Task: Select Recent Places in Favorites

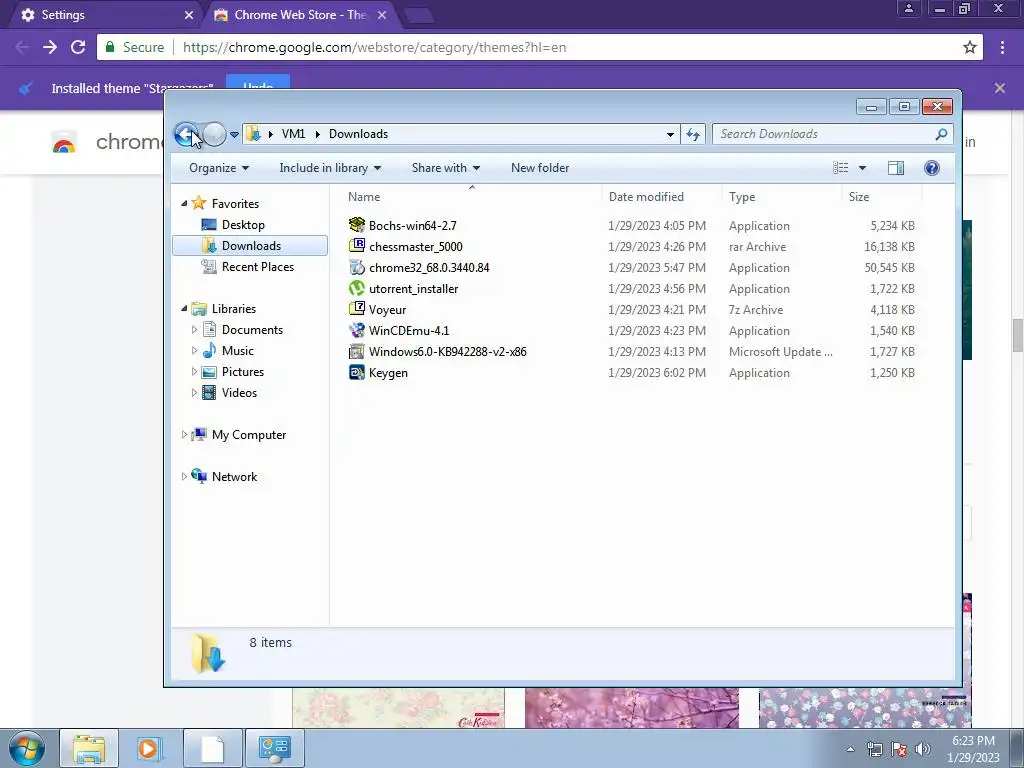Action: click(257, 266)
